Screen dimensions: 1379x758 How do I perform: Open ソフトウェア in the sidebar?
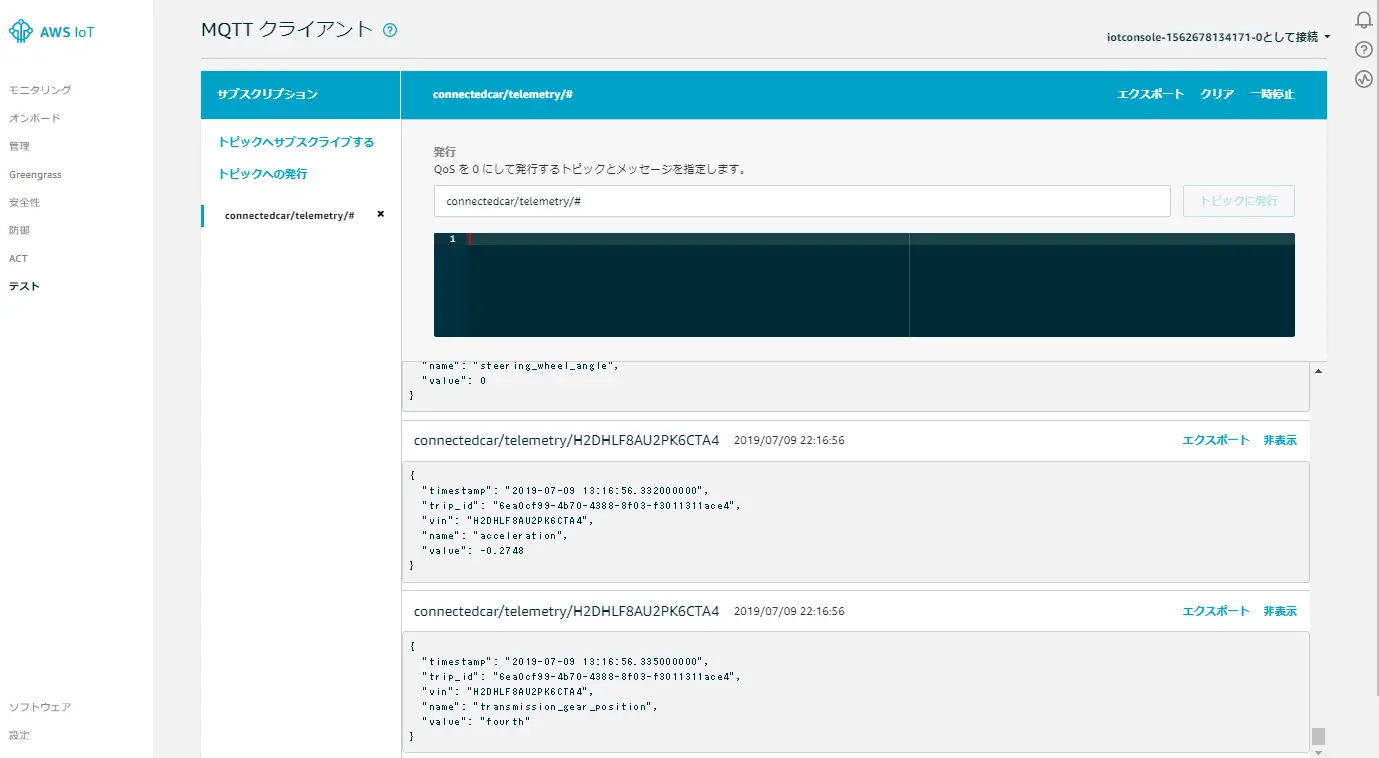[40, 707]
